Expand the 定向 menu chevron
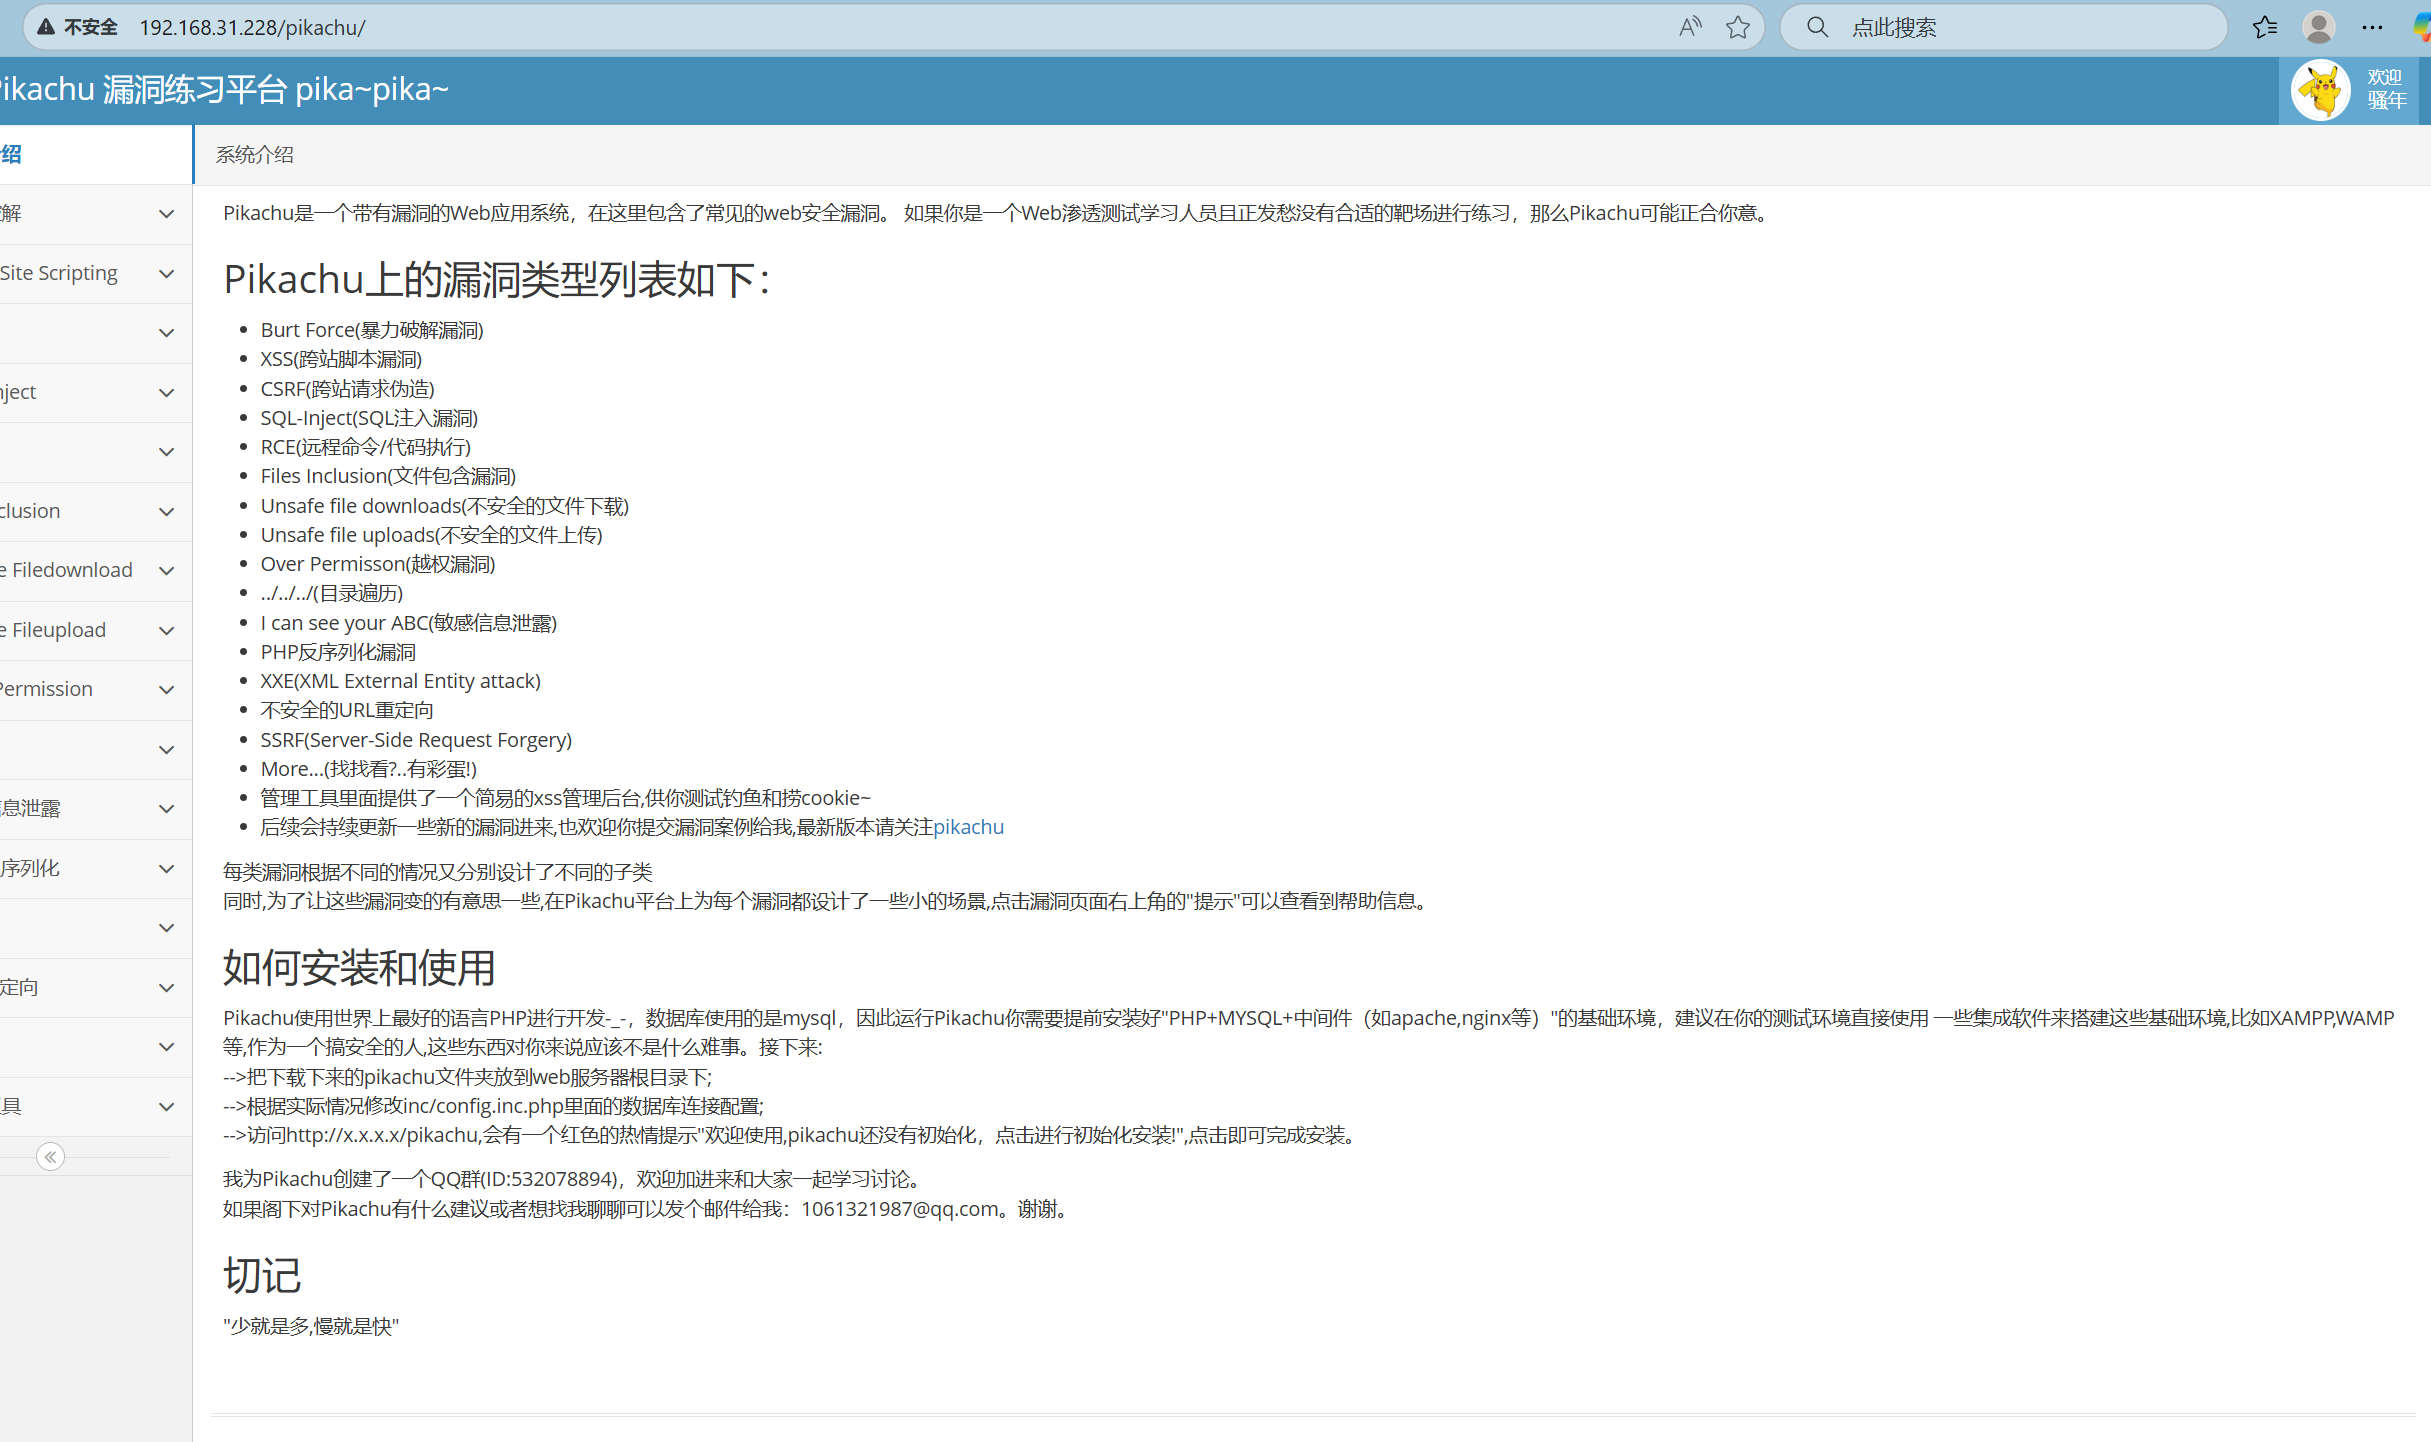The height and width of the screenshot is (1442, 2431). [167, 988]
